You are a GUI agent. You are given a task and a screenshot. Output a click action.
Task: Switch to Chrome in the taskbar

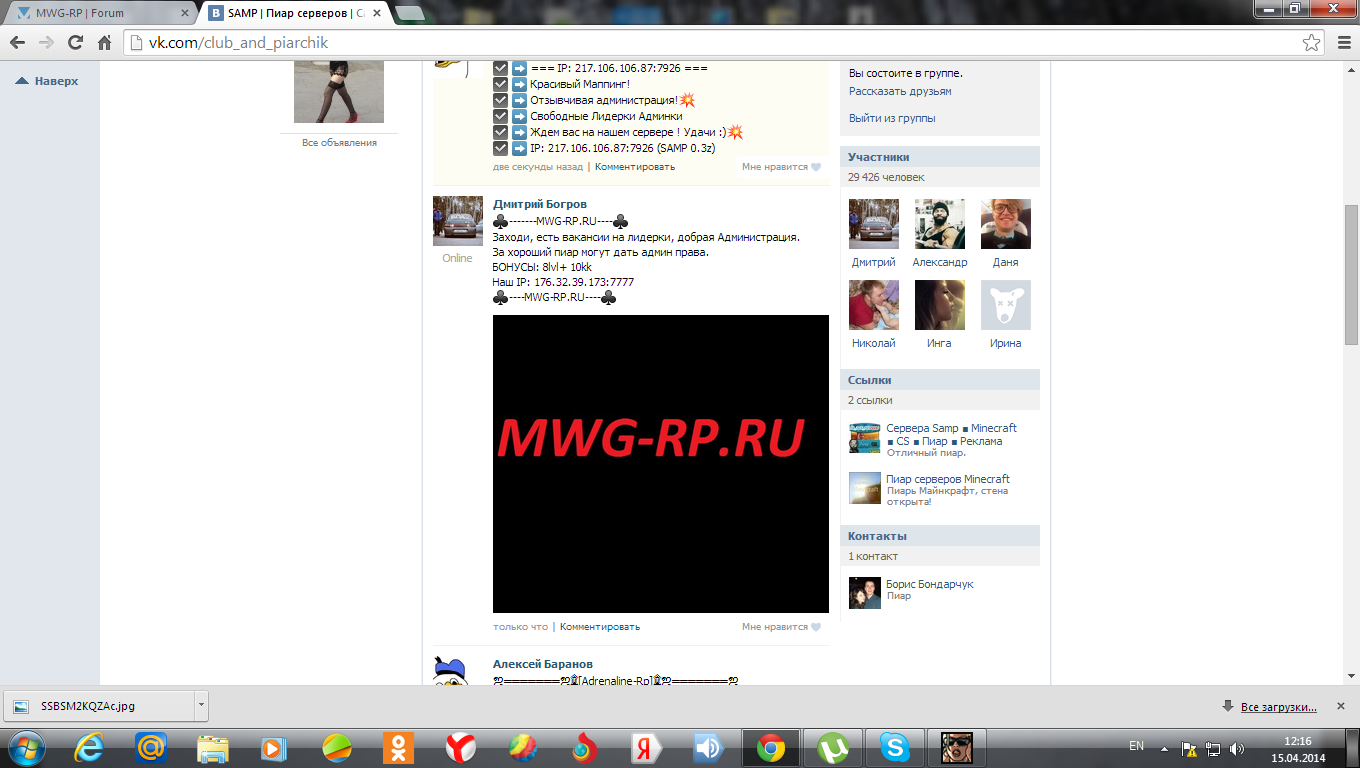tap(770, 748)
